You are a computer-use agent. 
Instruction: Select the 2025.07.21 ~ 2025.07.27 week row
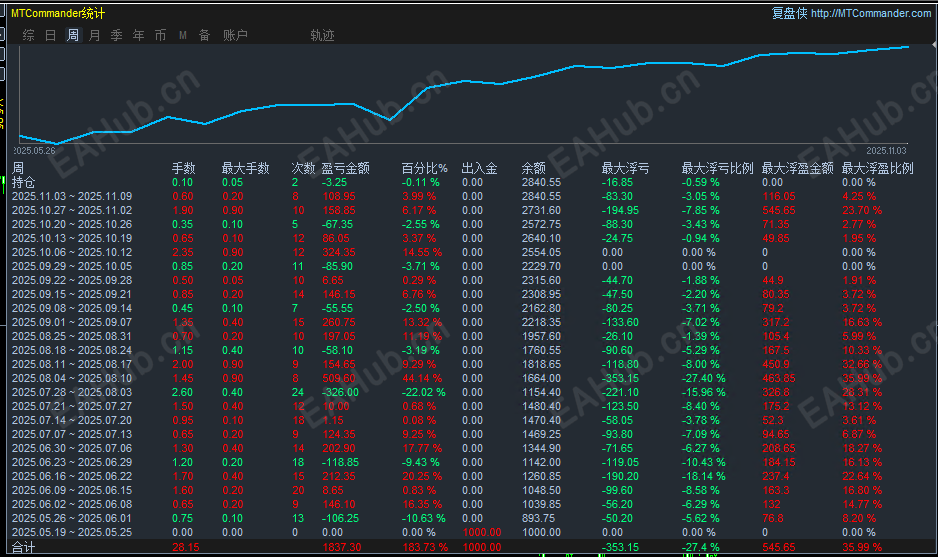click(x=470, y=406)
